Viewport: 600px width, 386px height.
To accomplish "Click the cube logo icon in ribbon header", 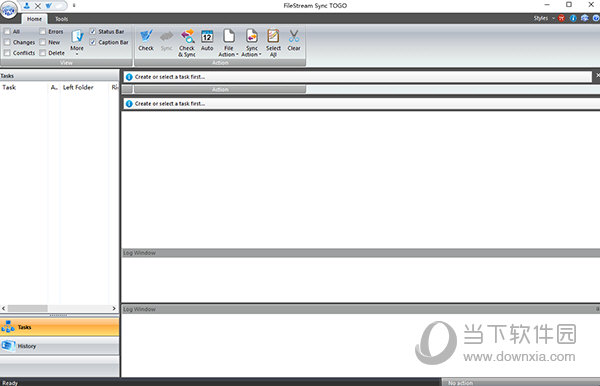I will pos(585,18).
